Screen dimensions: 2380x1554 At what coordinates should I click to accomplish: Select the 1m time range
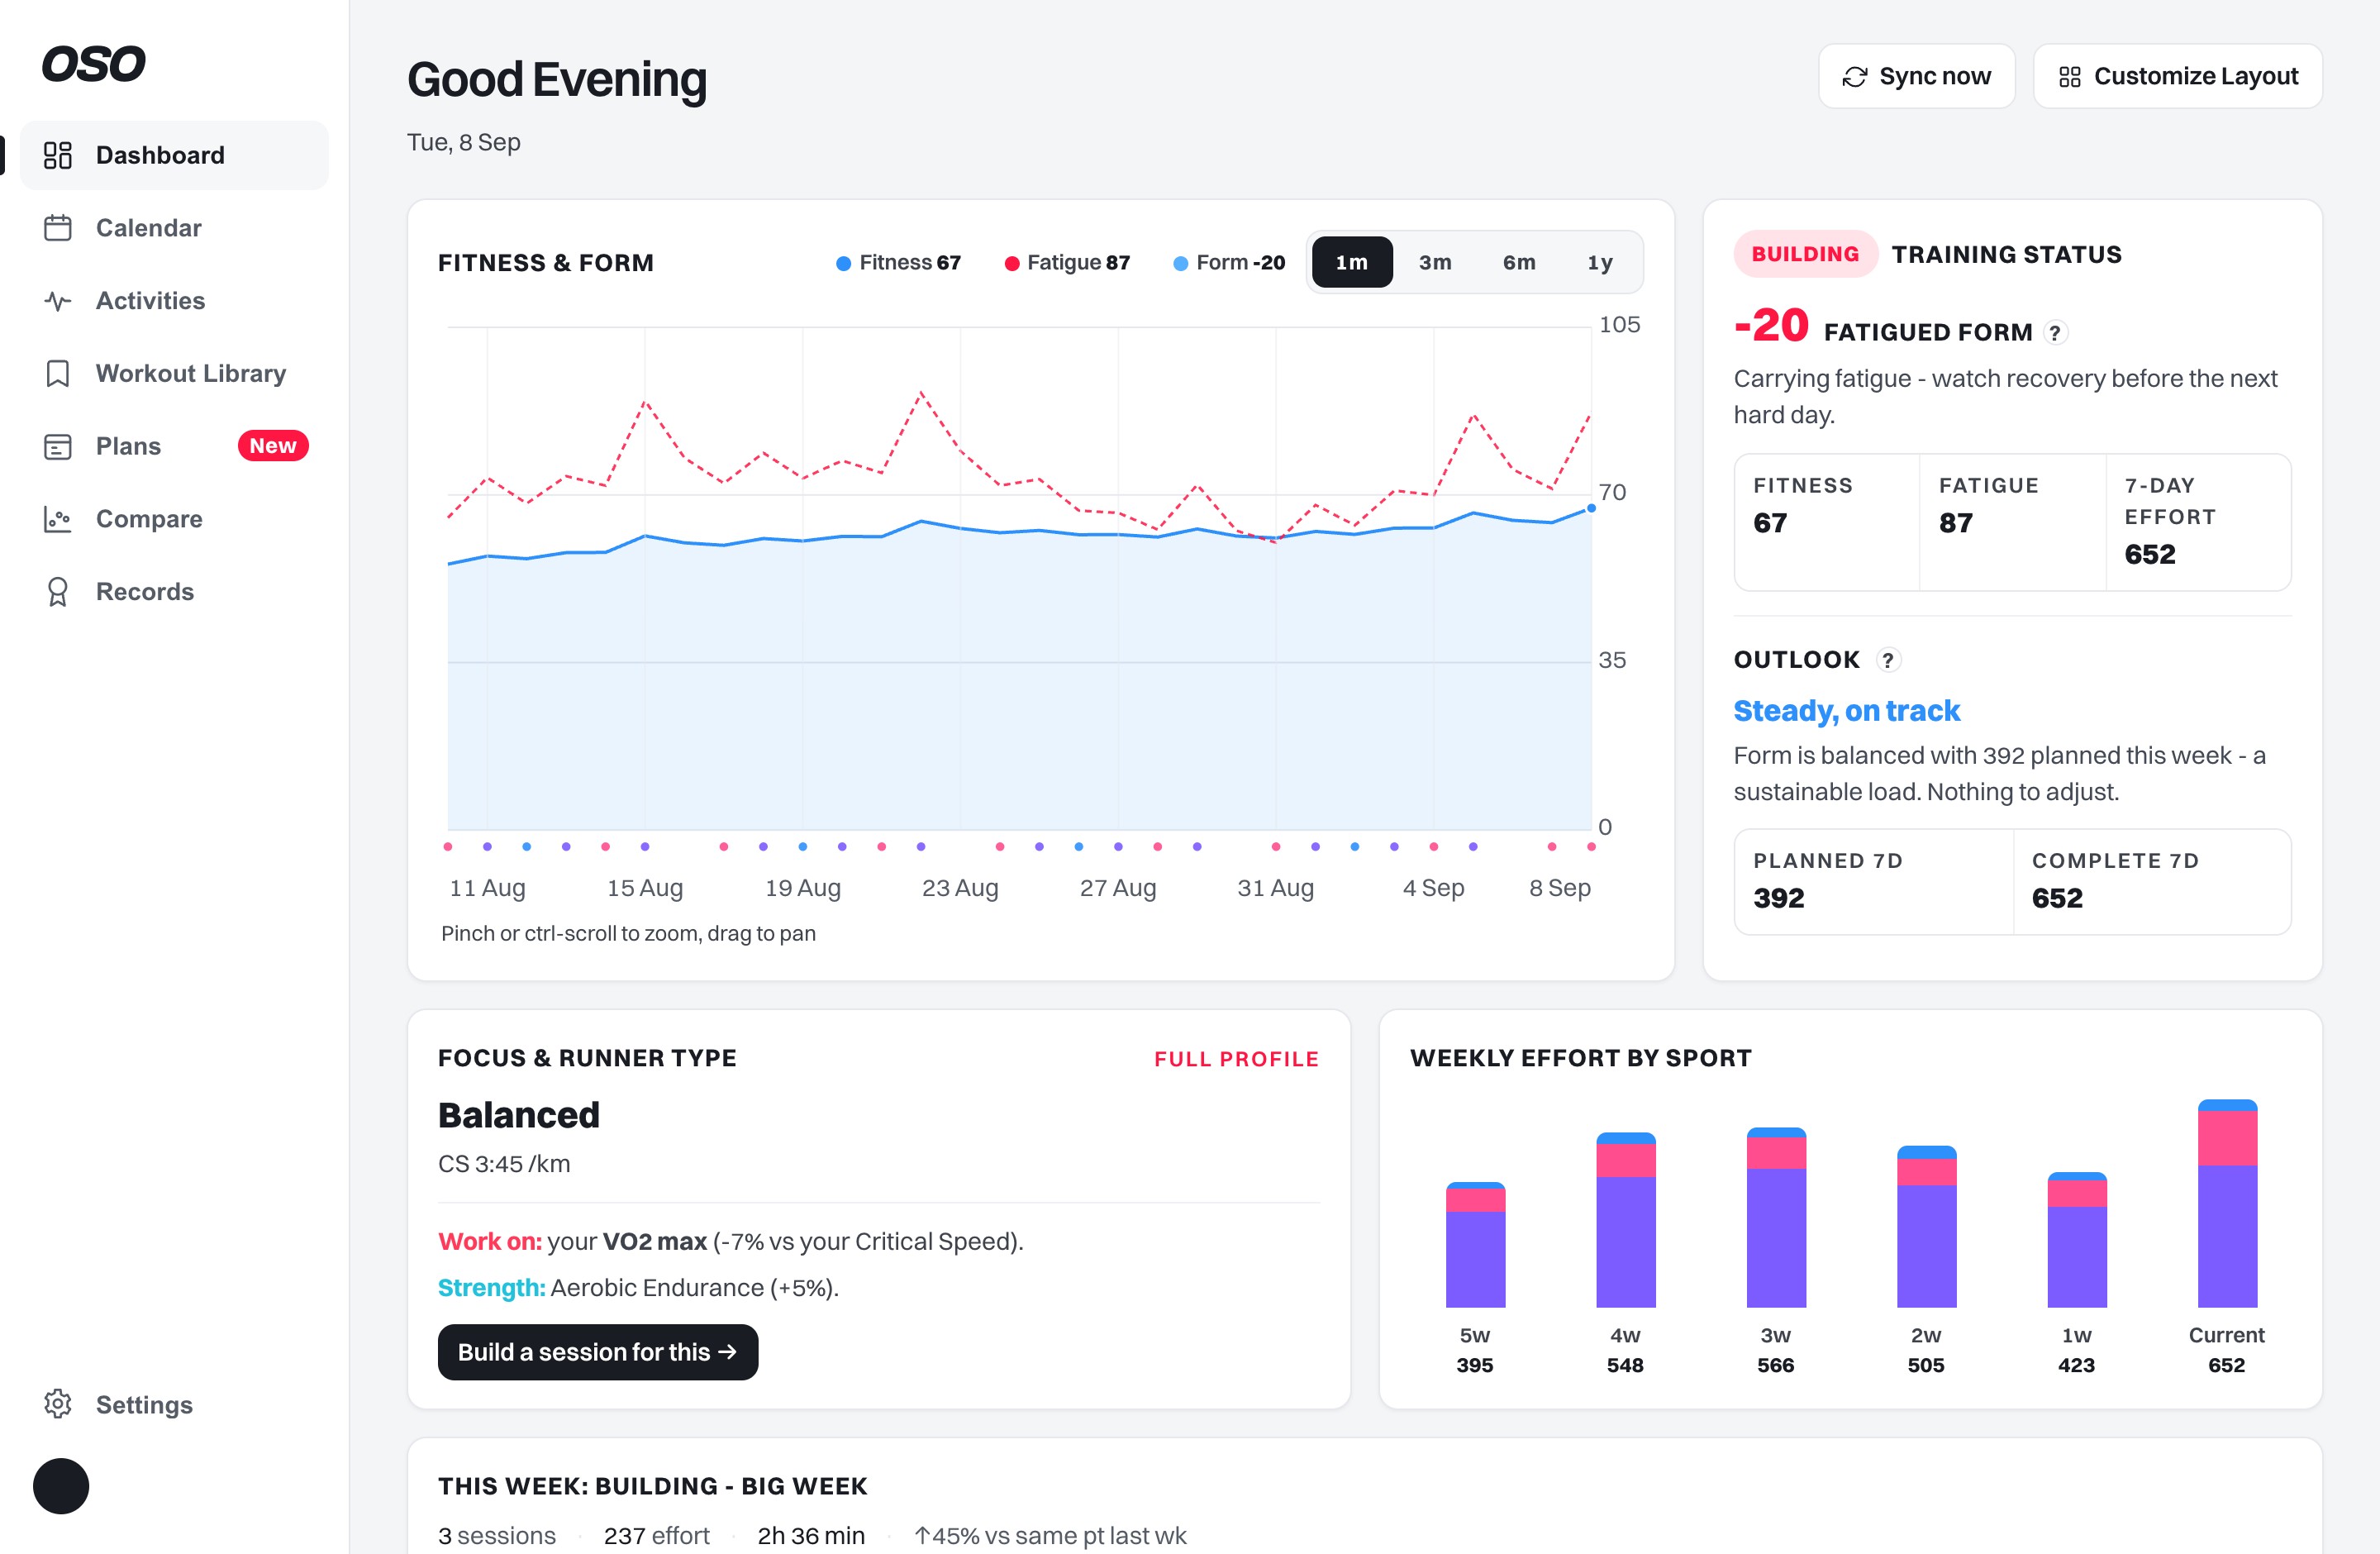pos(1352,262)
